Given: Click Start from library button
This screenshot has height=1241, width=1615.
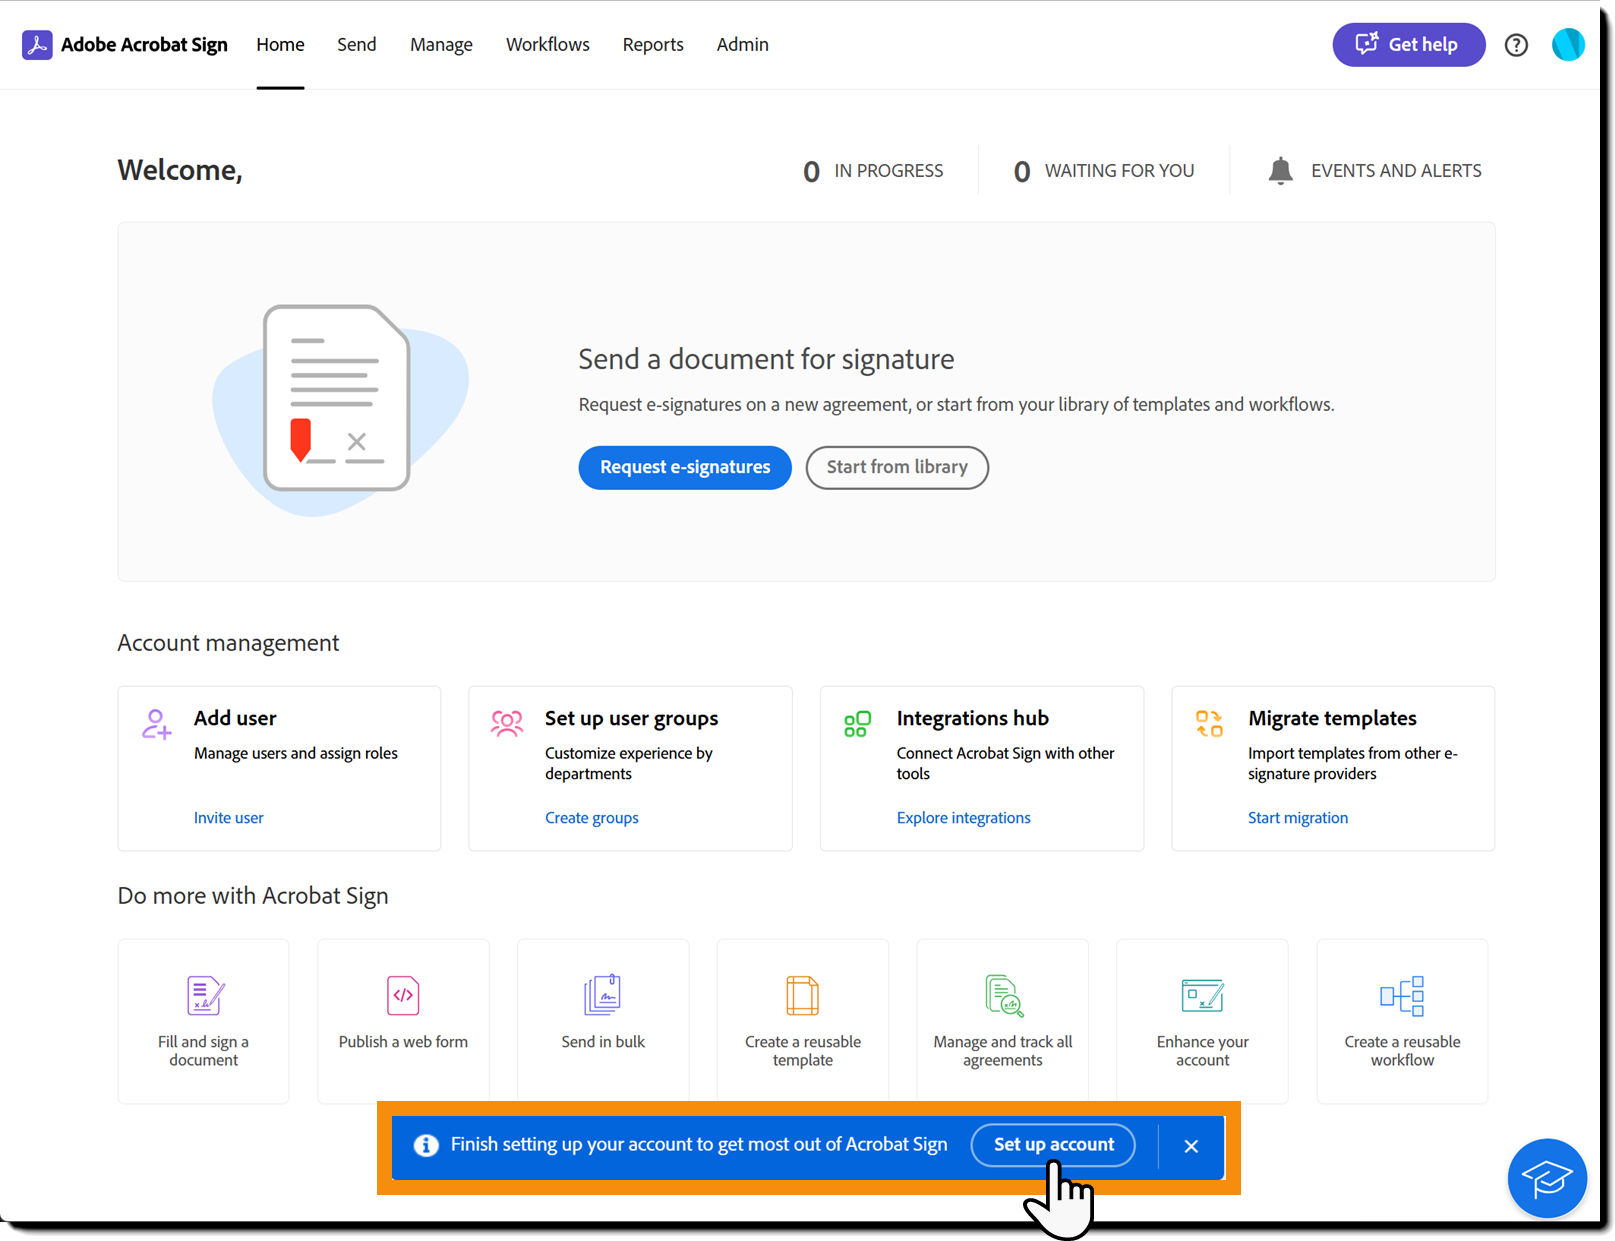Looking at the screenshot, I should click(897, 467).
